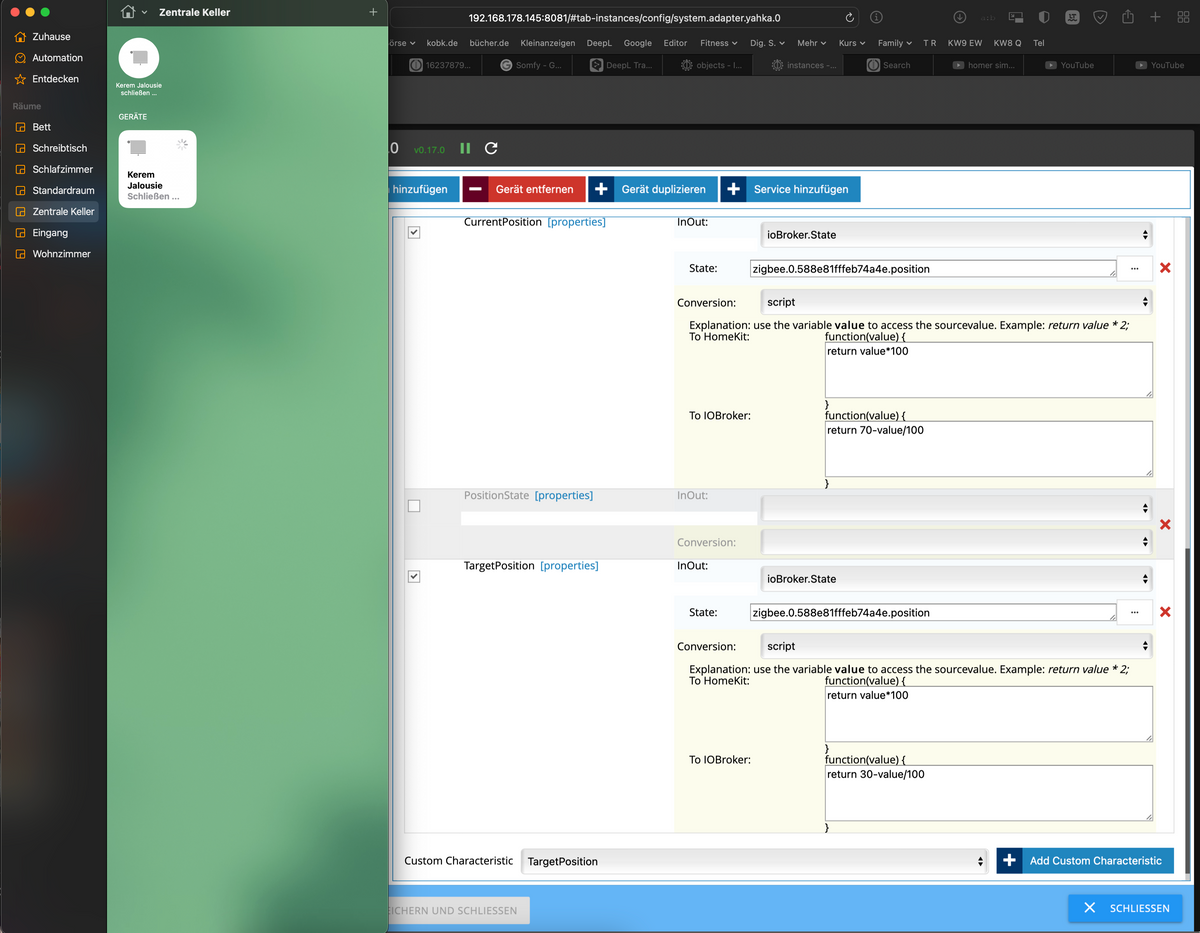Open TargetPosition properties link
The width and height of the screenshot is (1200, 933).
click(x=569, y=566)
